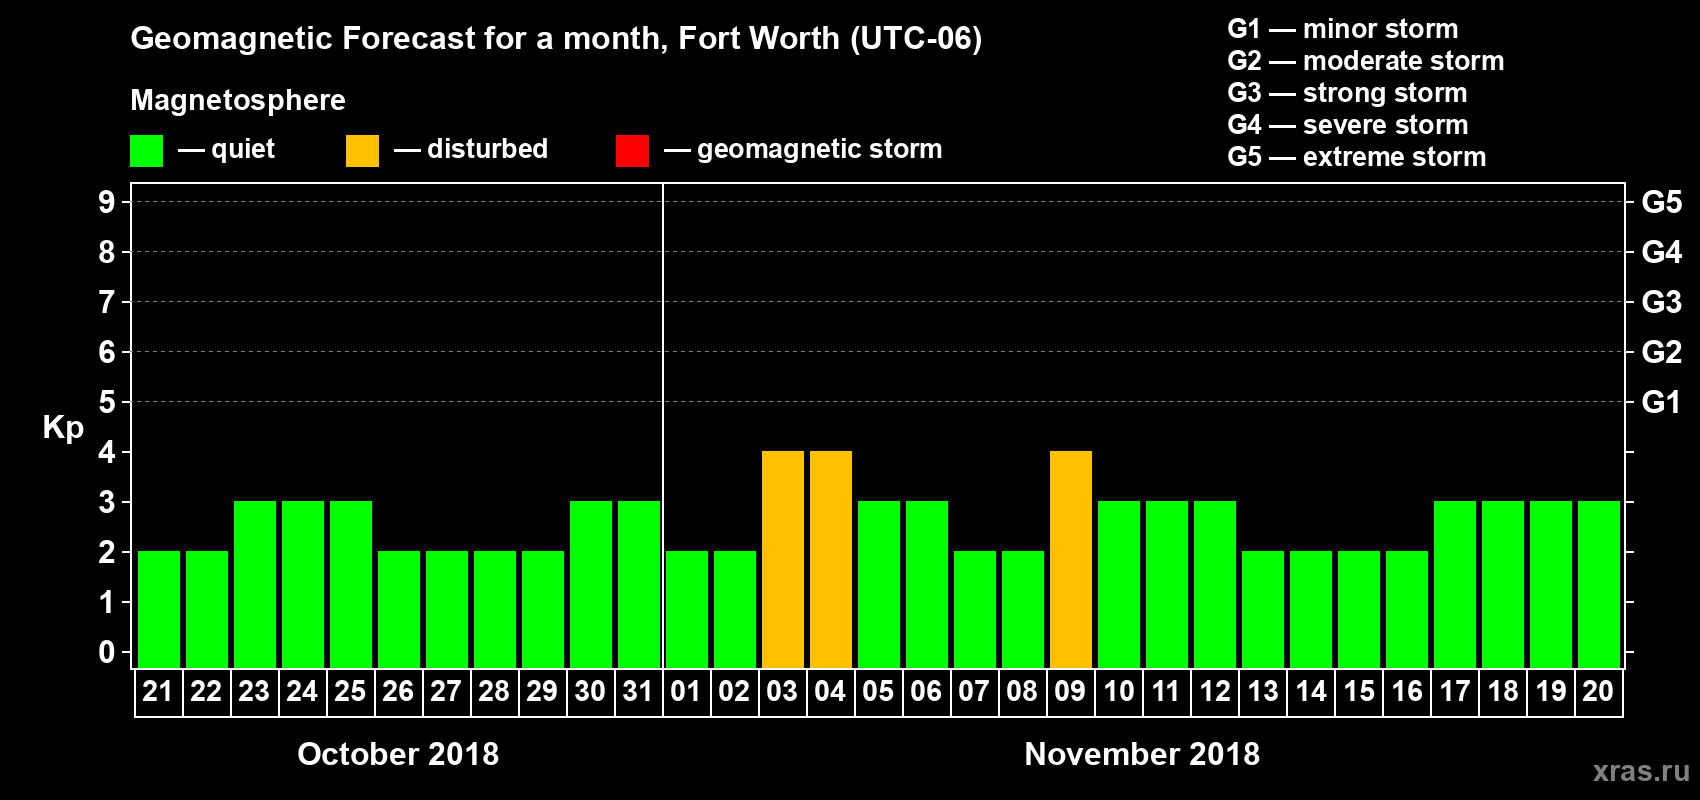Screen dimensions: 1700x800
Task: Click the 'G4 — severe storm' legend line
Action: pos(1348,125)
